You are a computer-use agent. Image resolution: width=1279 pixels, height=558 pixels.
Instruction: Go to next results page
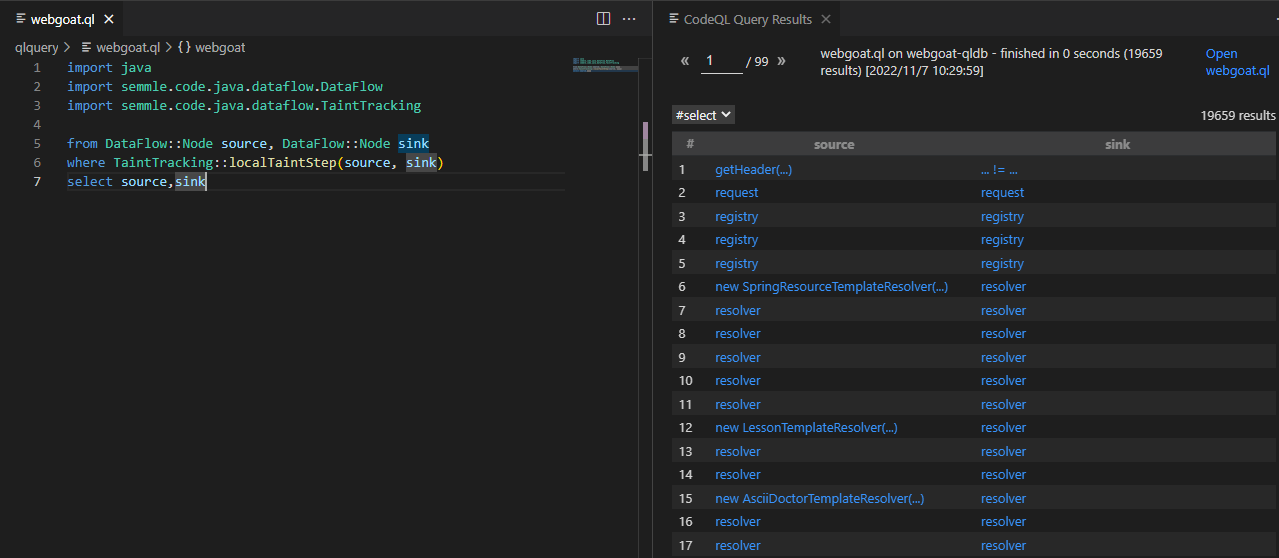point(781,61)
